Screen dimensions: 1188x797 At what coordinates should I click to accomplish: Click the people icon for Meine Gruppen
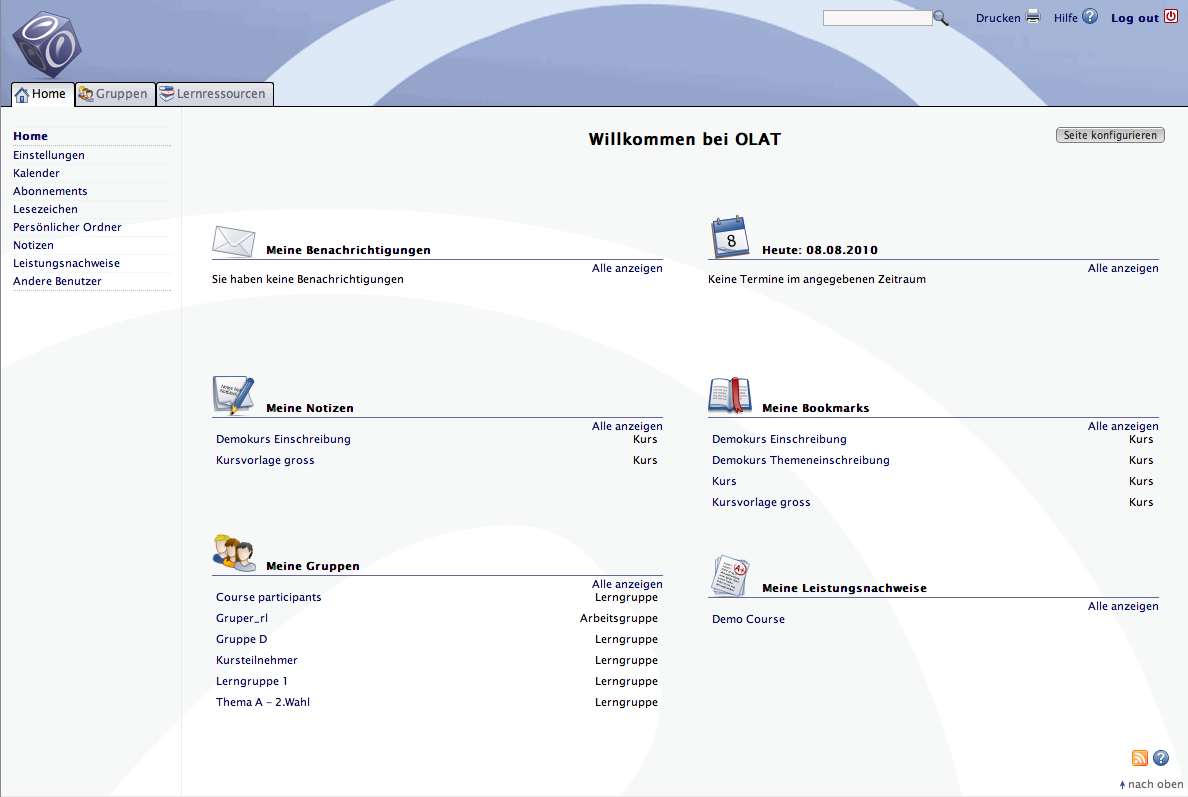pos(234,552)
